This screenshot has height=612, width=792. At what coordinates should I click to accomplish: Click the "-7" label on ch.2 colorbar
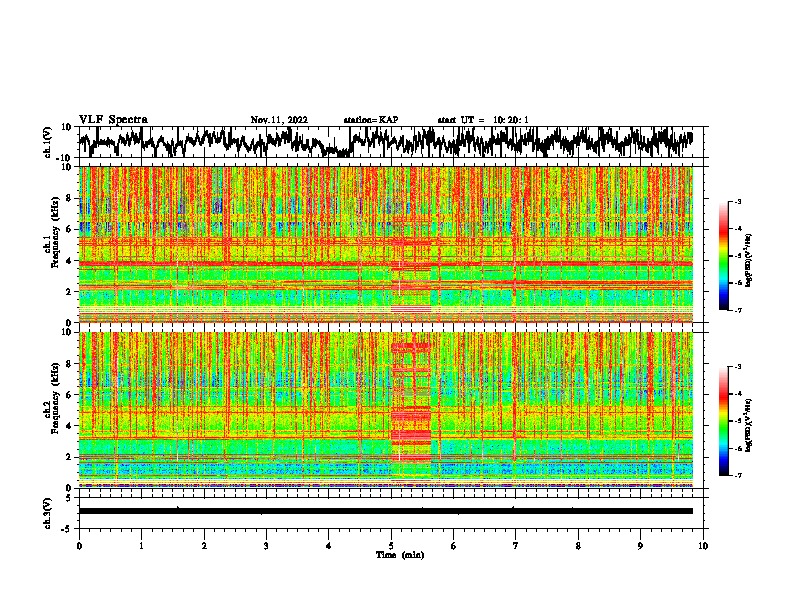738,475
